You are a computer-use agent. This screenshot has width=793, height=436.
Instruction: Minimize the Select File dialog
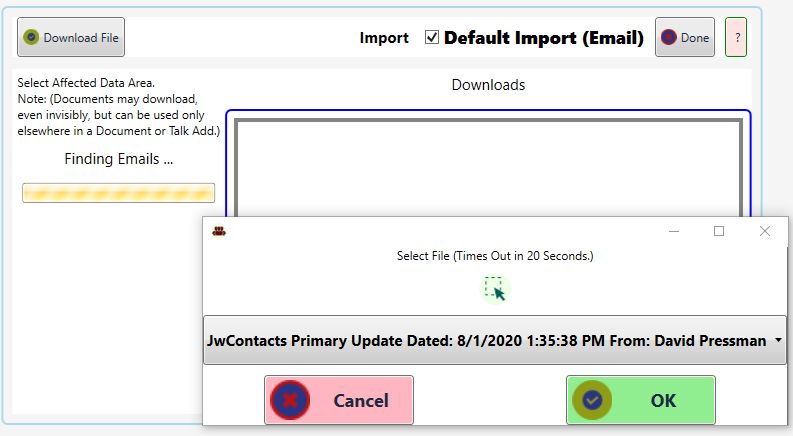674,232
